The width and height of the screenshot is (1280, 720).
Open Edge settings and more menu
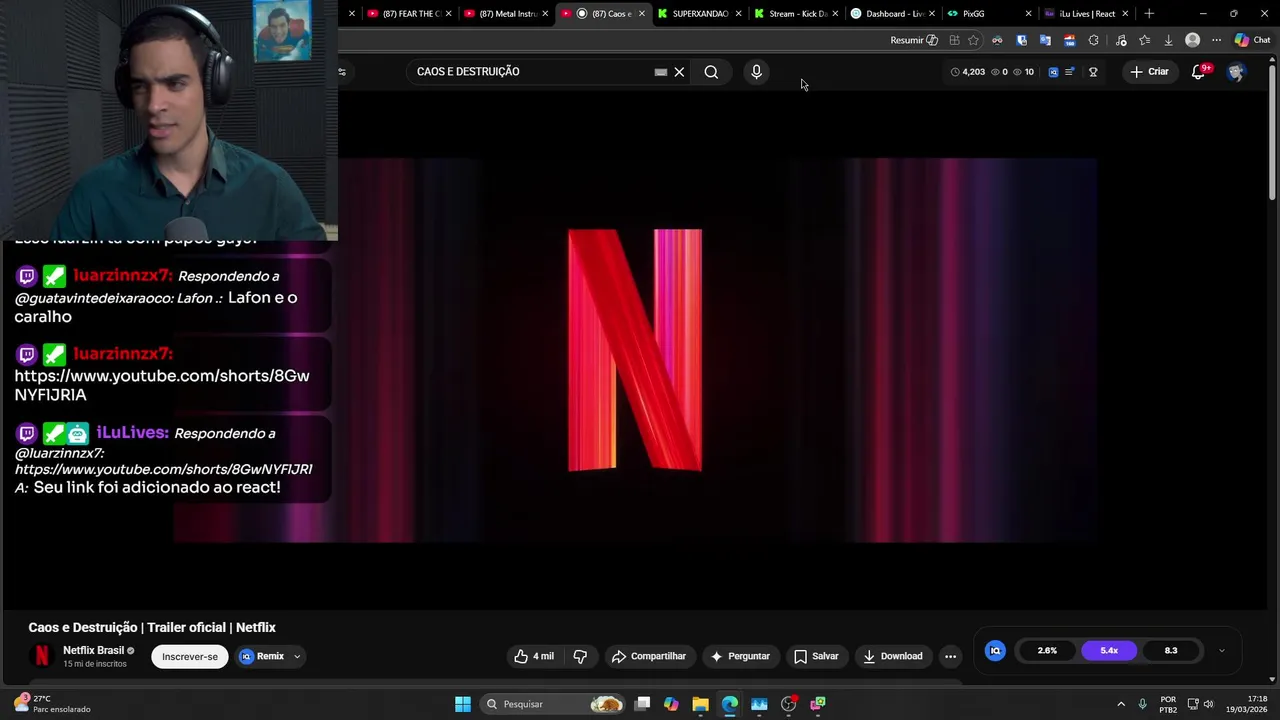[x=1216, y=40]
